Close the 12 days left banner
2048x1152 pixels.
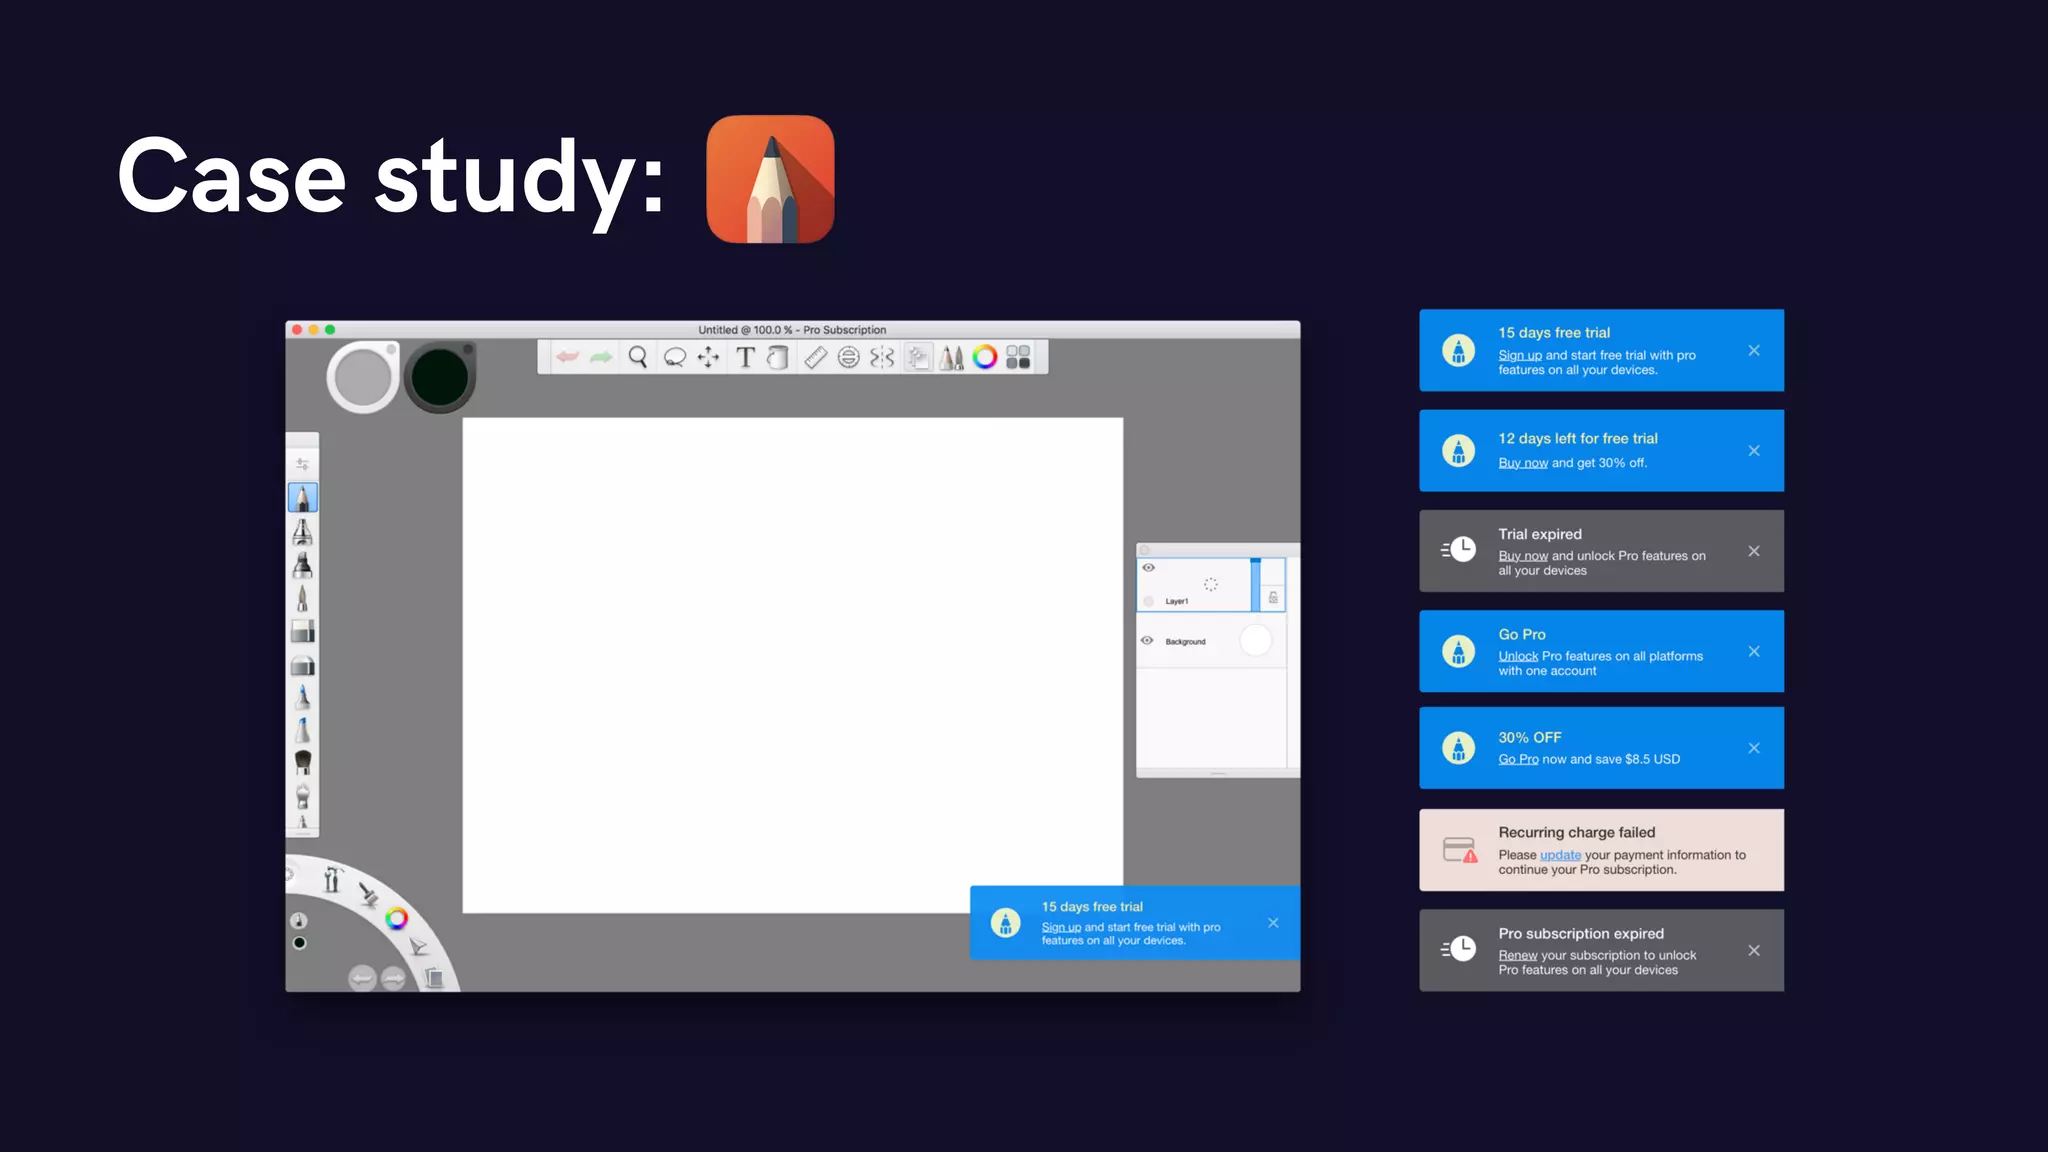tap(1754, 451)
